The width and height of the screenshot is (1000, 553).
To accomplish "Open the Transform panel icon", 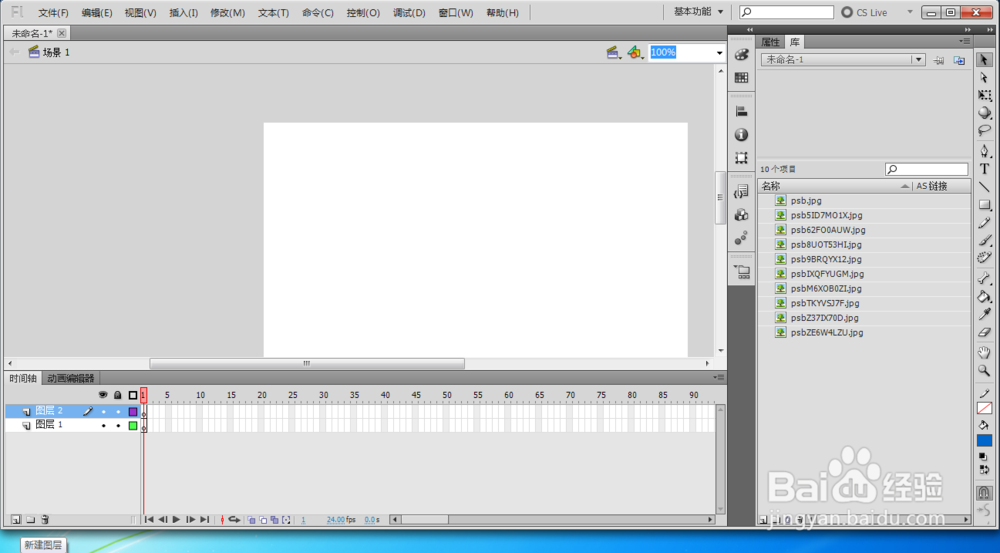I will pos(741,158).
